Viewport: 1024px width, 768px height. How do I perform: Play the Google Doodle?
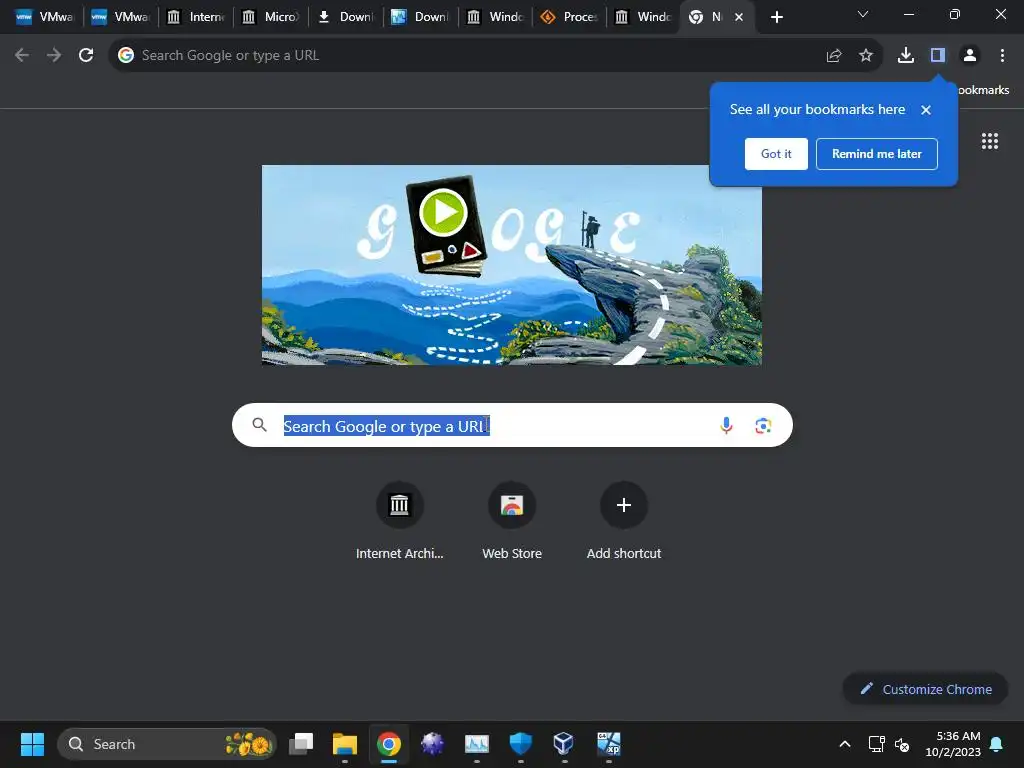coord(443,213)
